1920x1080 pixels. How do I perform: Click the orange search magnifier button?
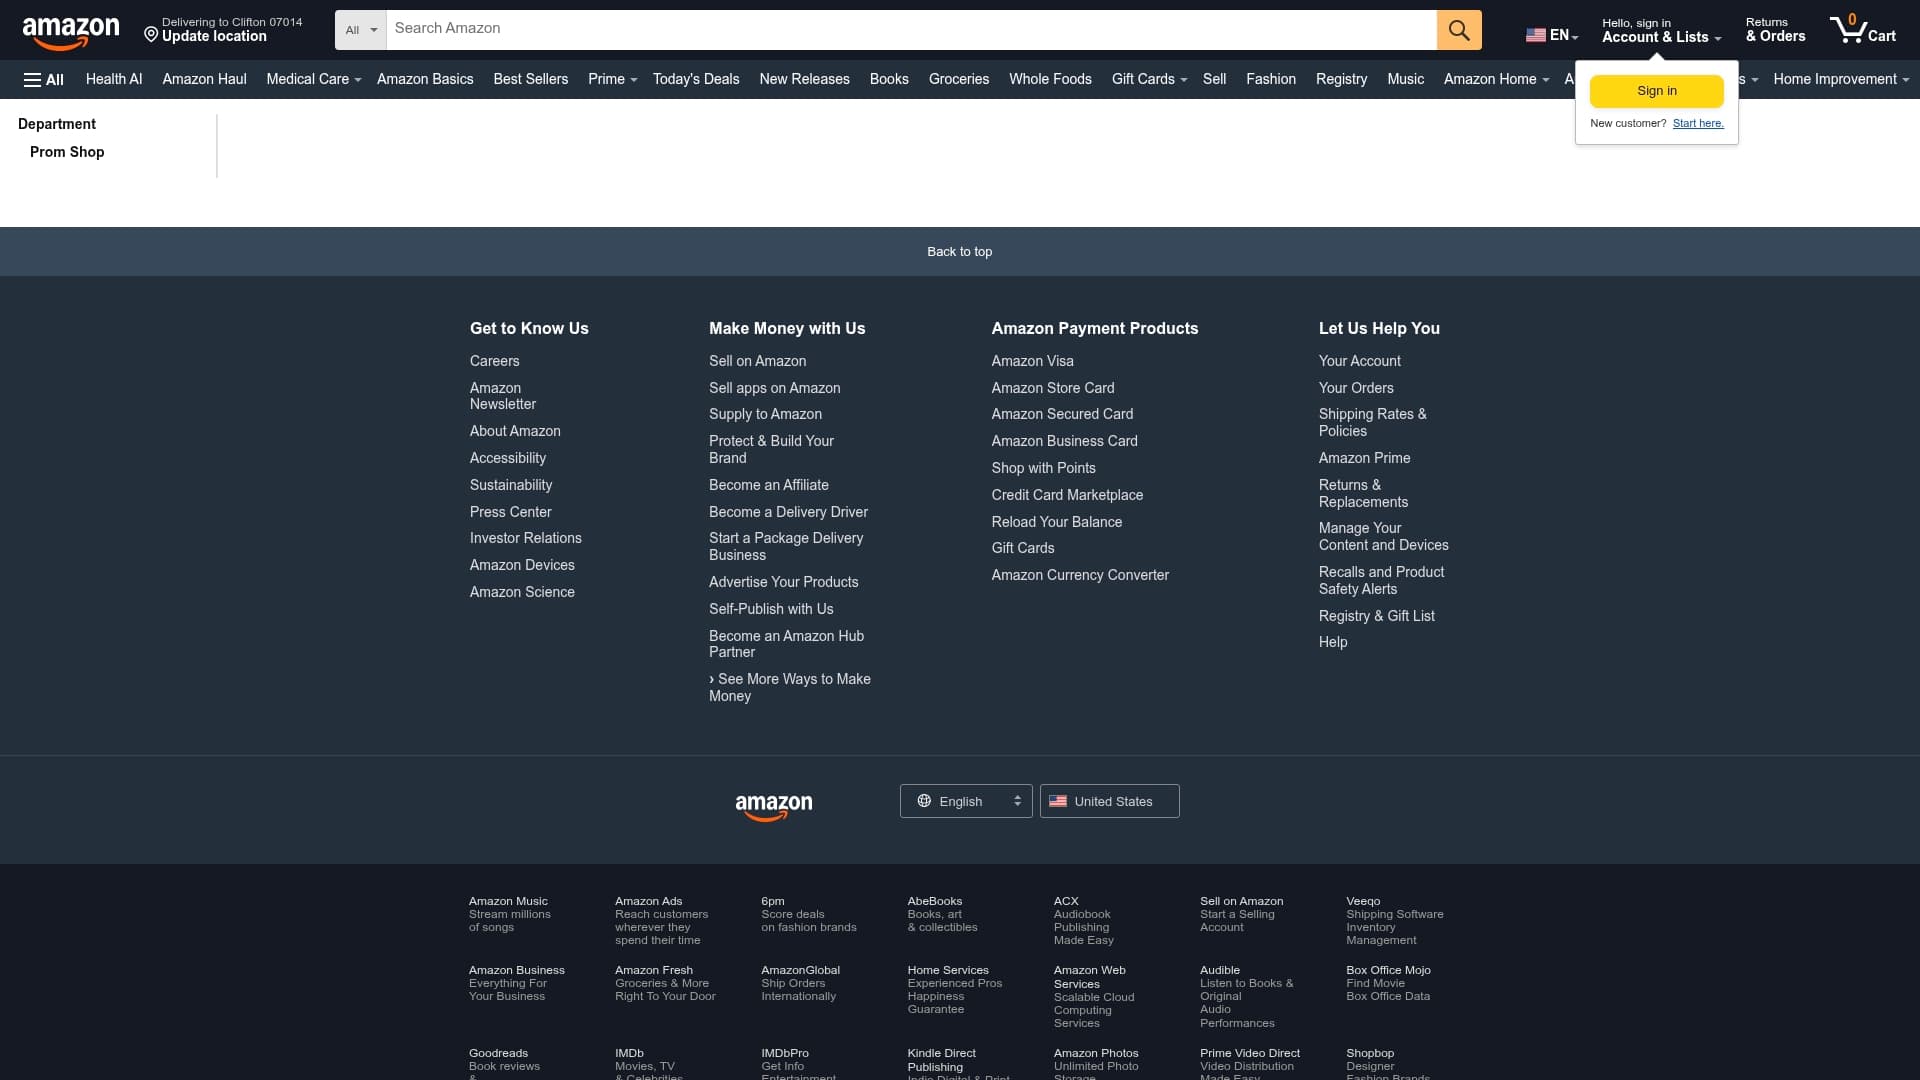(1459, 30)
